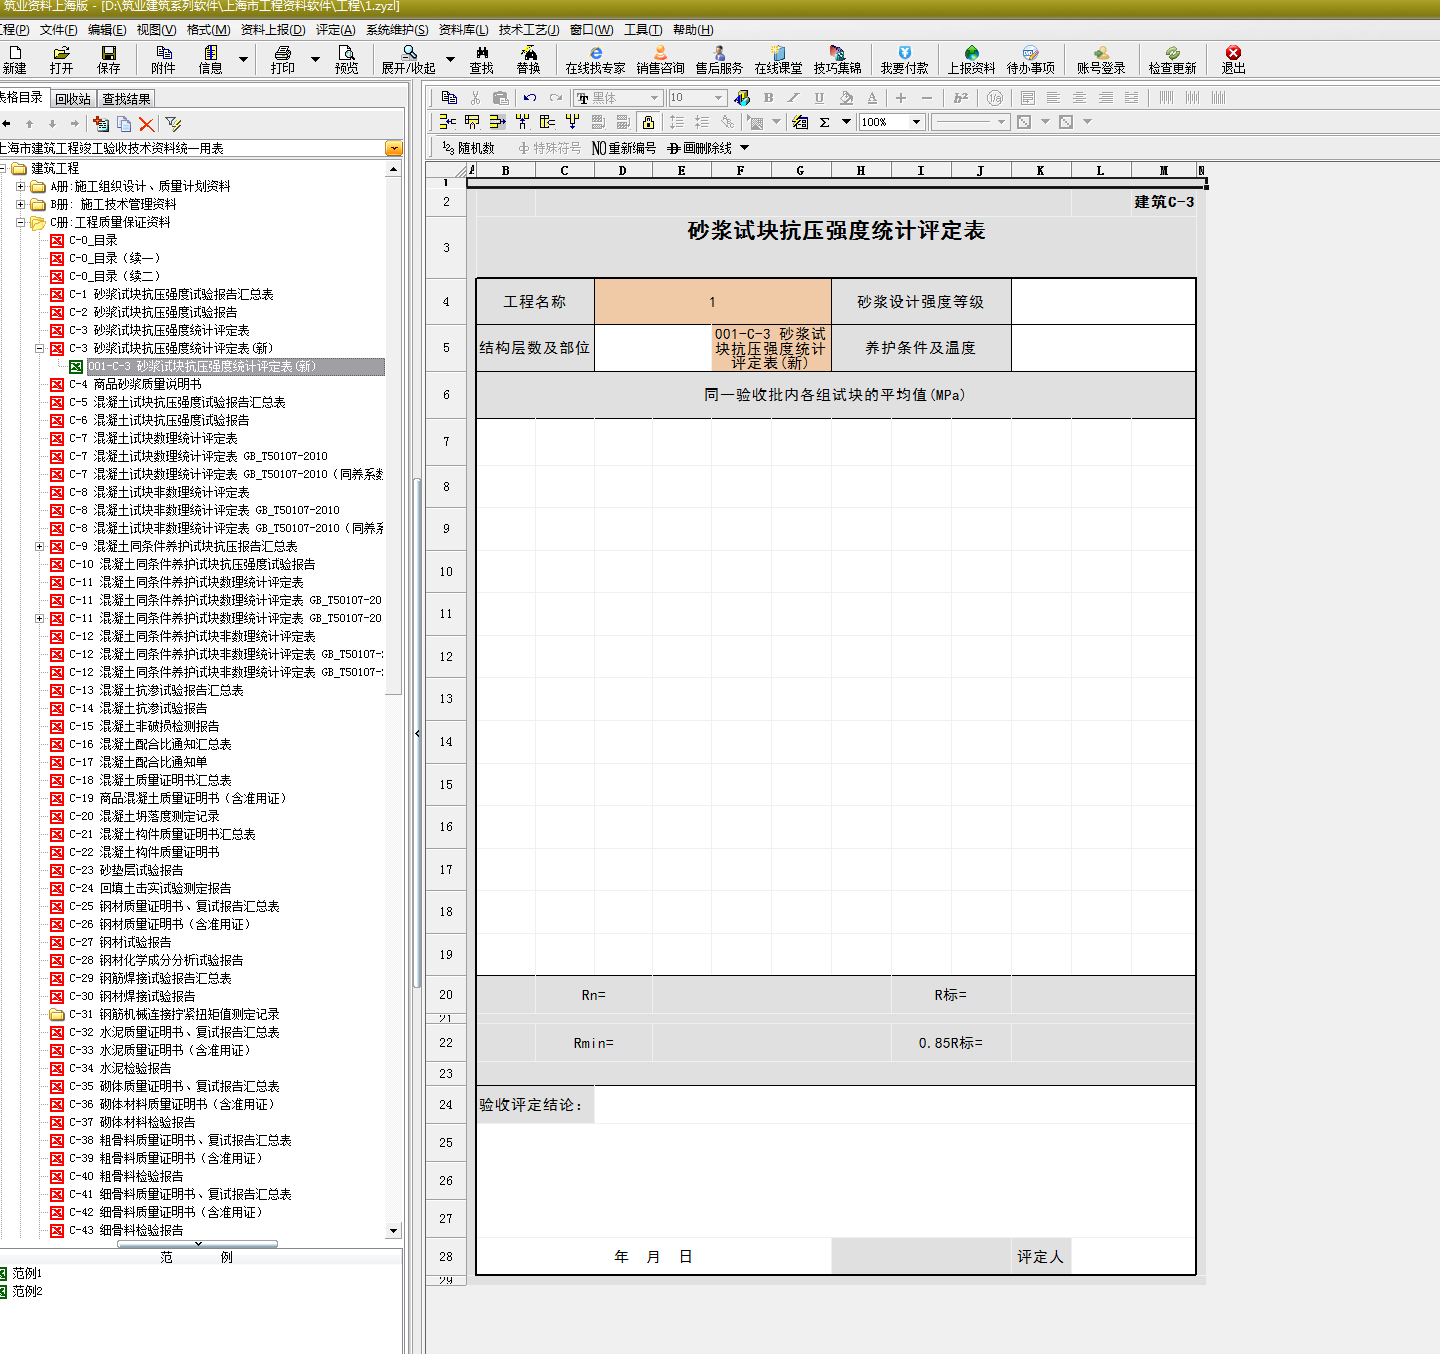Viewport: 1440px width, 1354px height.
Task: Click the 随机数 random number button
Action: pos(469,148)
